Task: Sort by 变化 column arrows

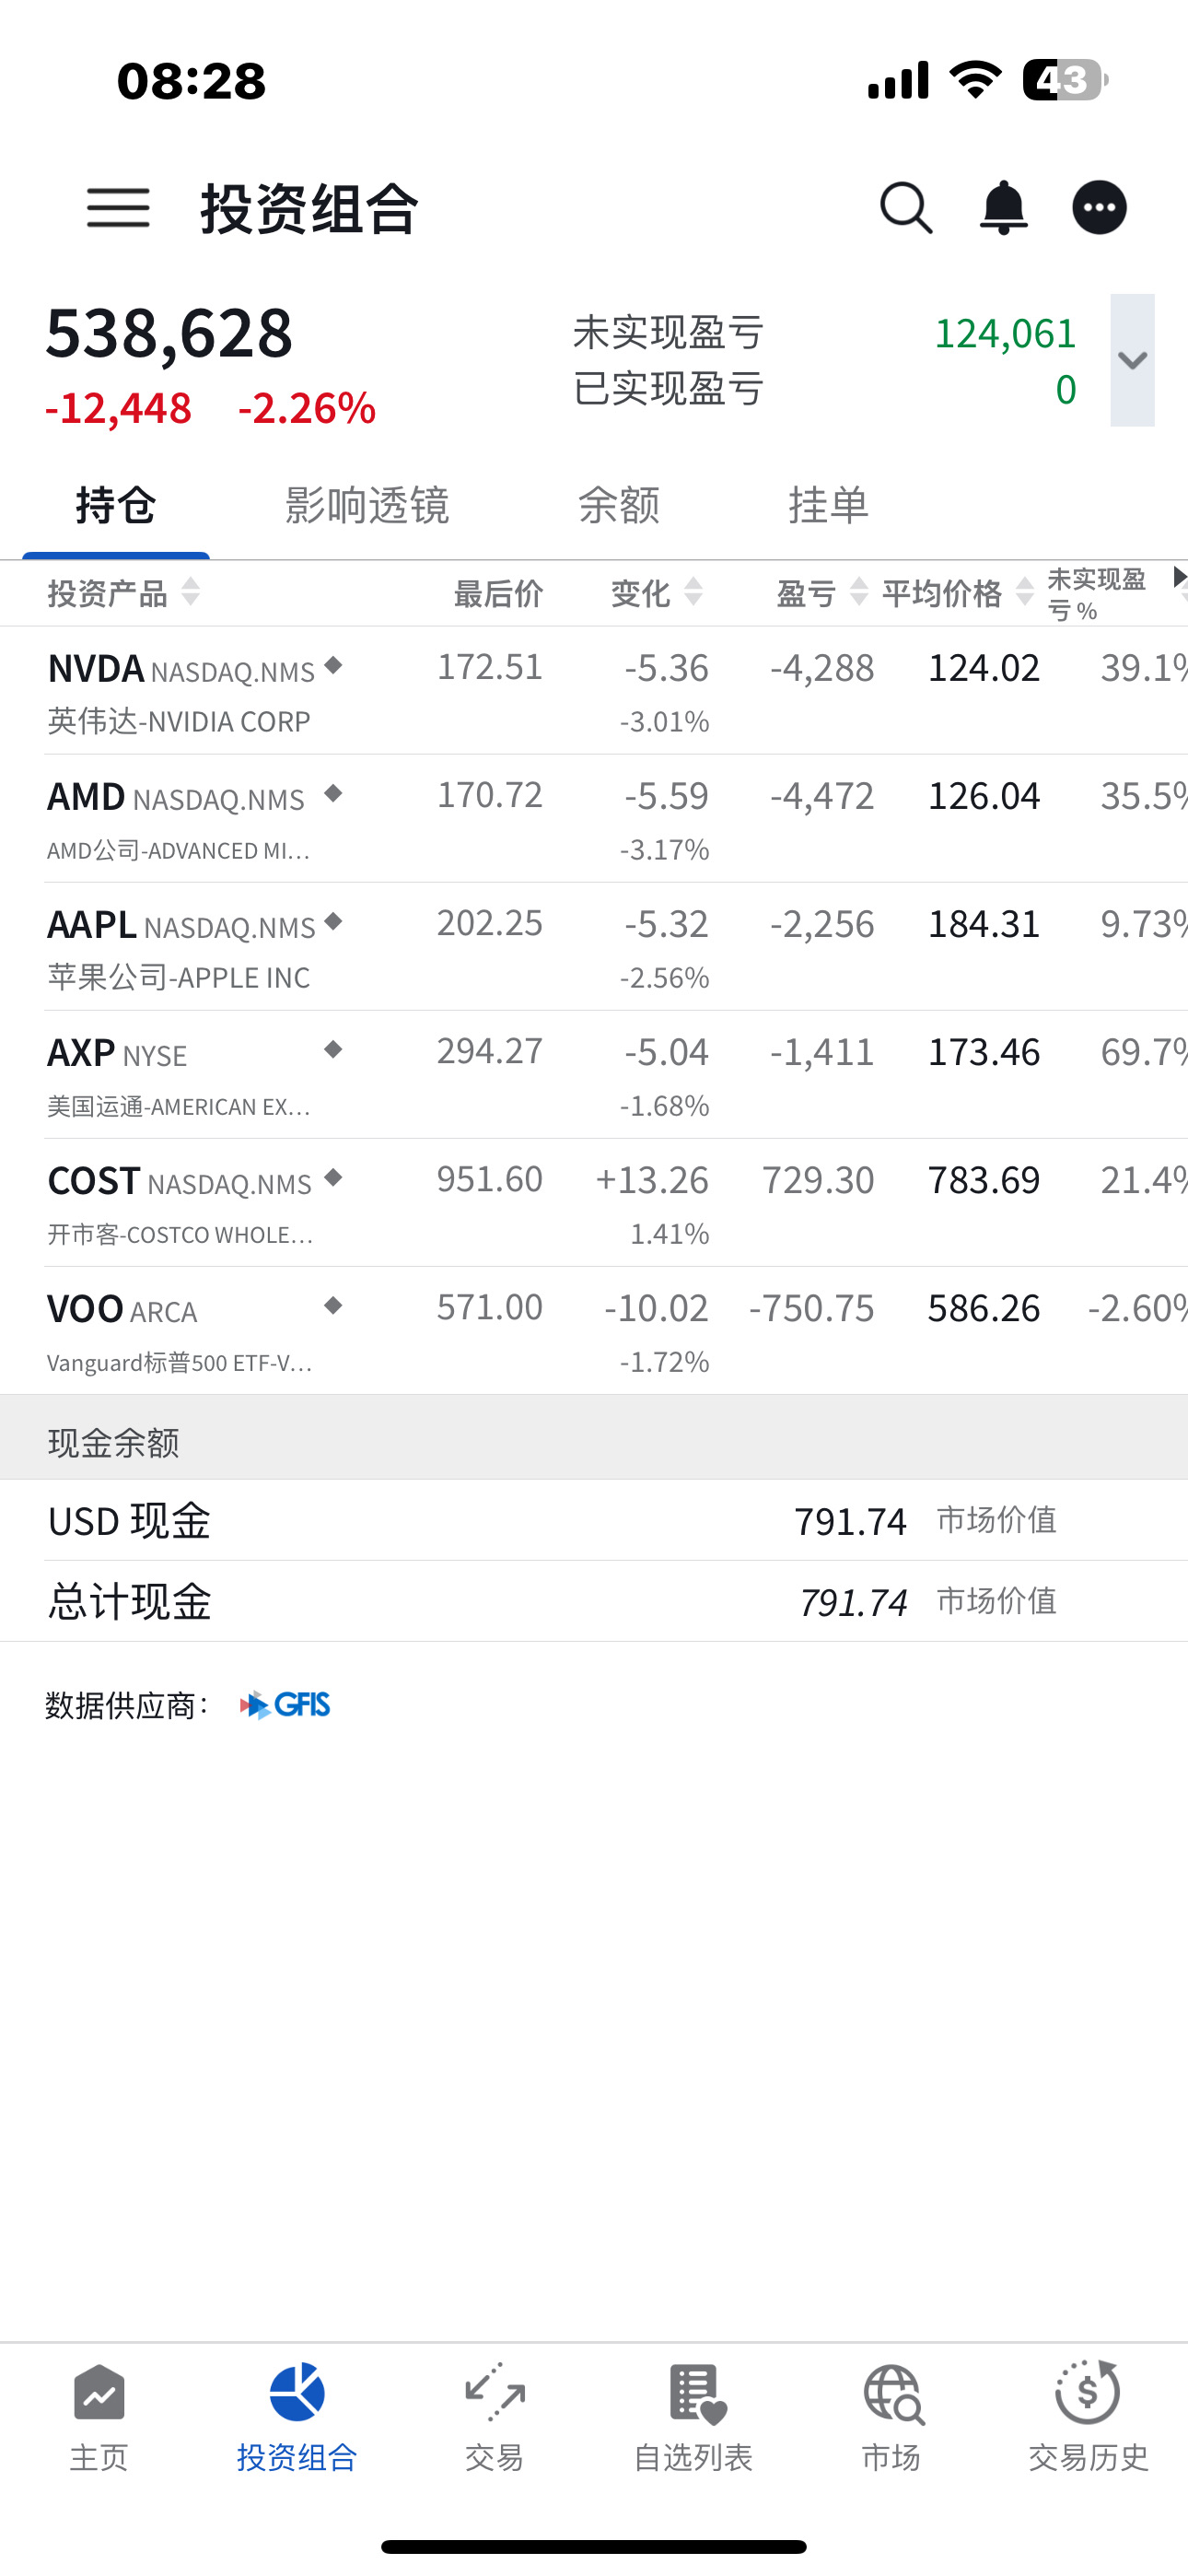Action: pos(693,592)
